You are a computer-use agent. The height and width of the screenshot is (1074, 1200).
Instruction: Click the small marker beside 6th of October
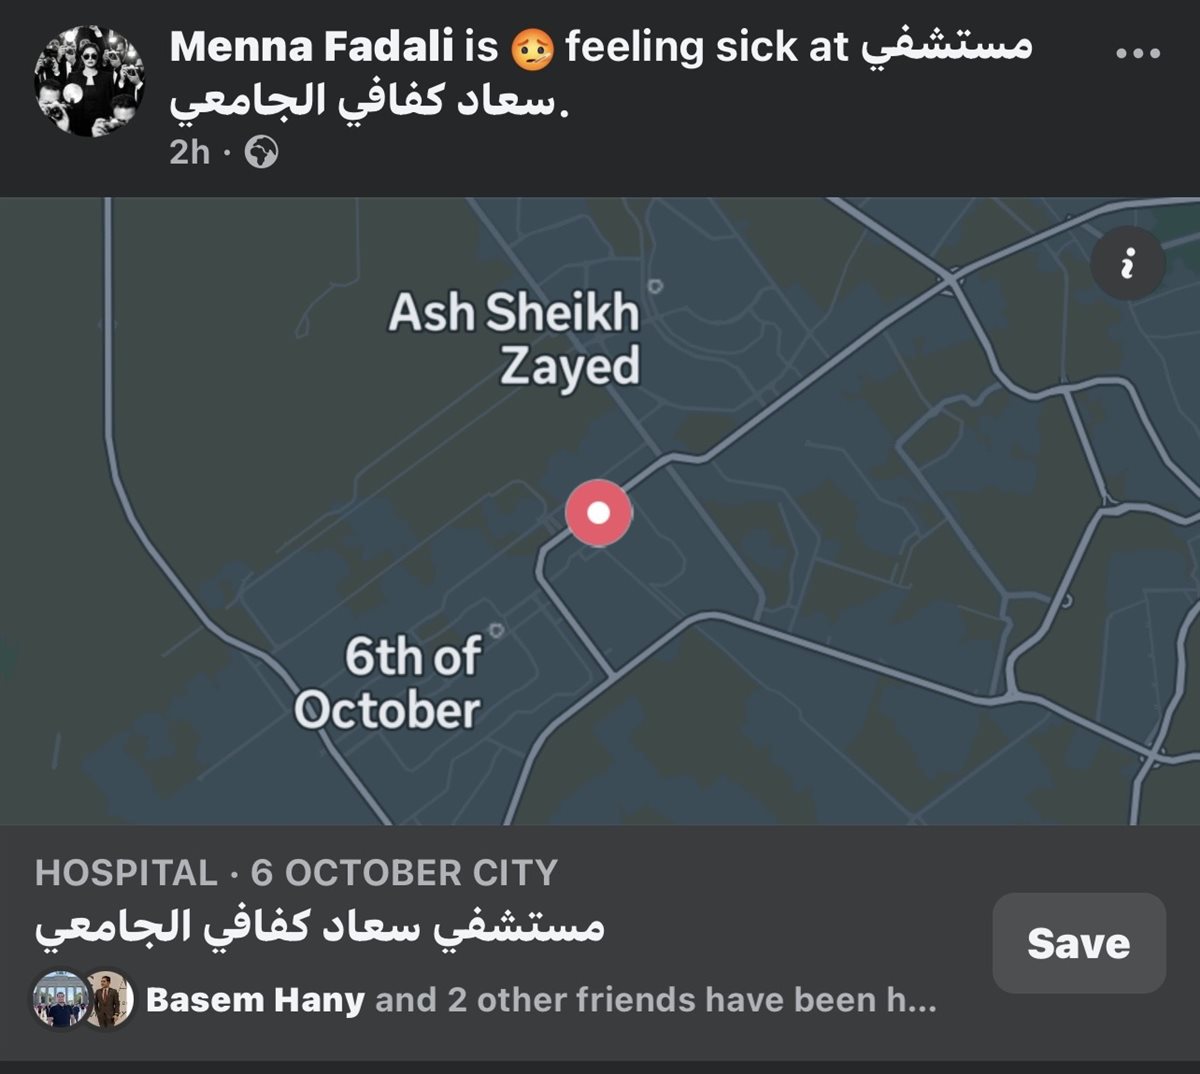[497, 630]
